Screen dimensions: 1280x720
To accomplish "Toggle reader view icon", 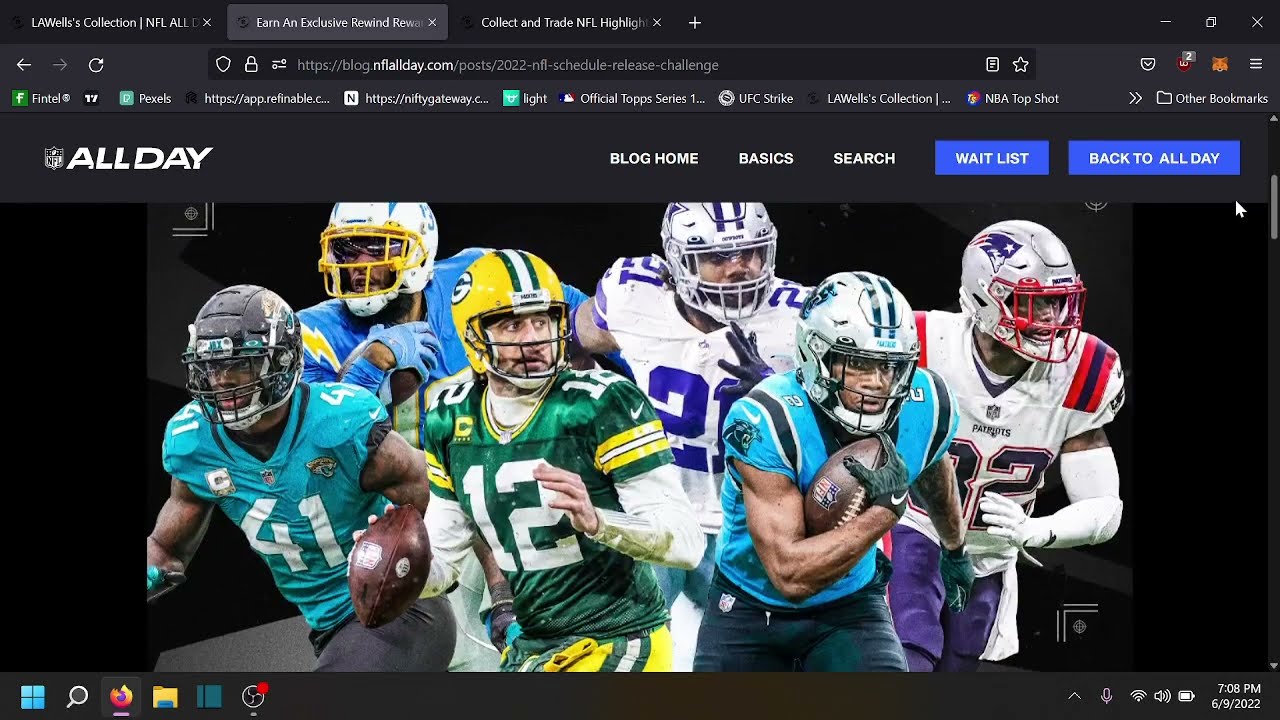I will coord(992,65).
